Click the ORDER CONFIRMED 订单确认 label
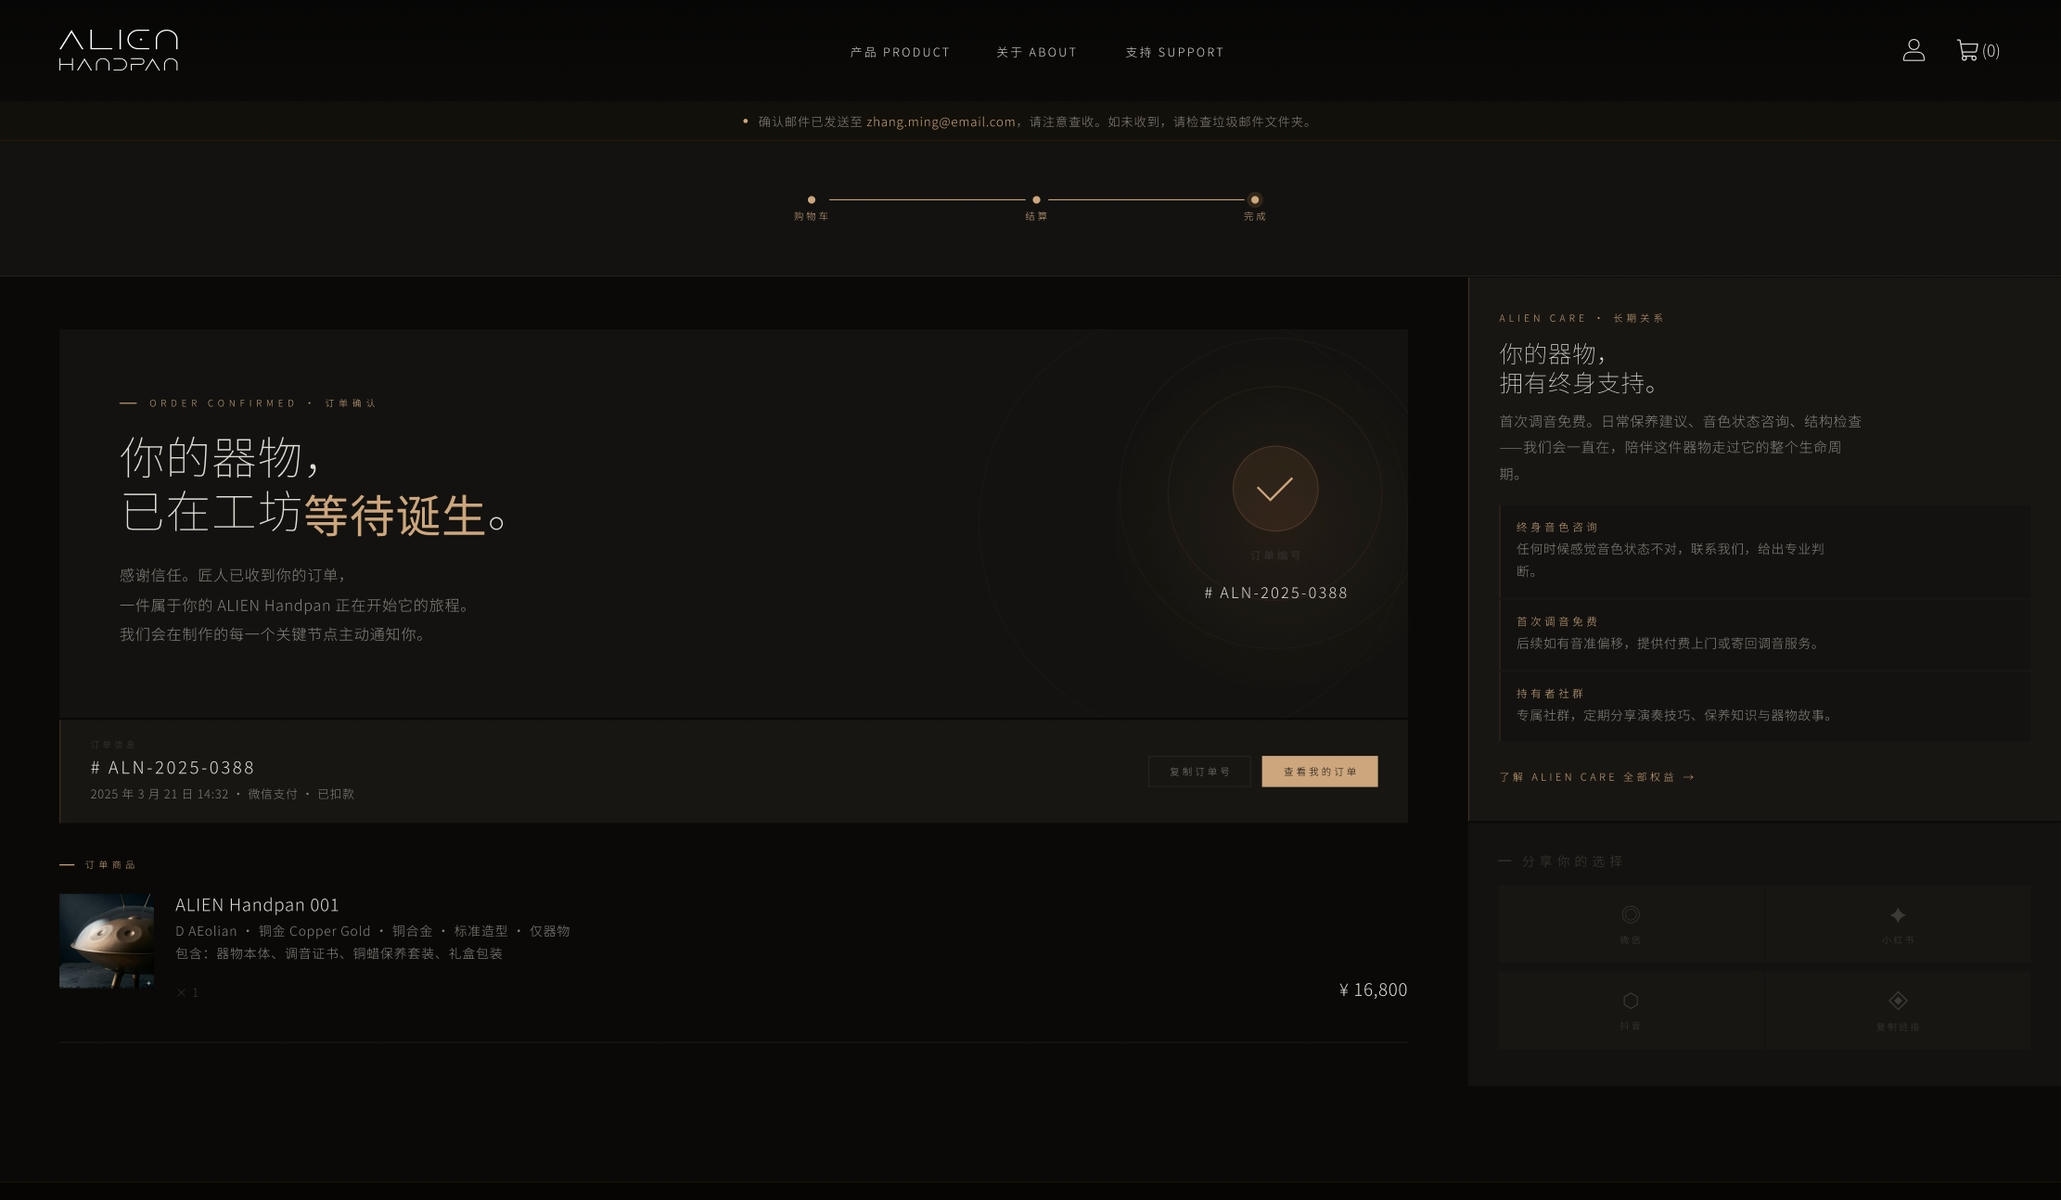This screenshot has height=1200, width=2061. (x=262, y=404)
